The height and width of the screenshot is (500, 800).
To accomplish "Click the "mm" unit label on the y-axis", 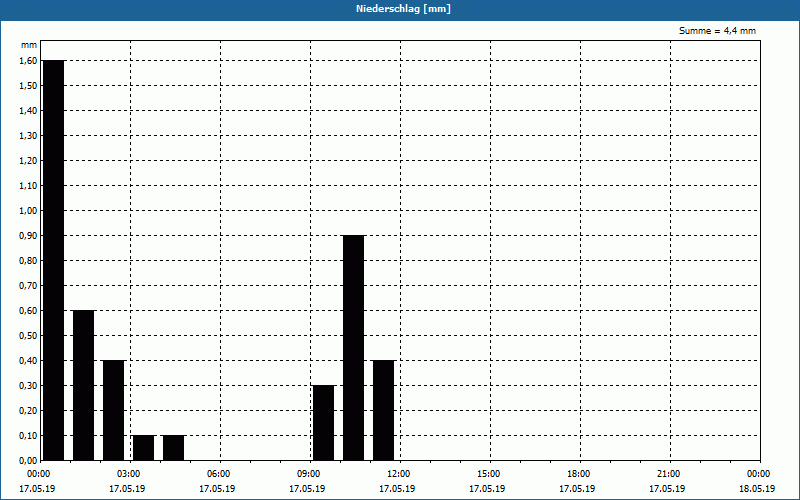I will point(29,45).
